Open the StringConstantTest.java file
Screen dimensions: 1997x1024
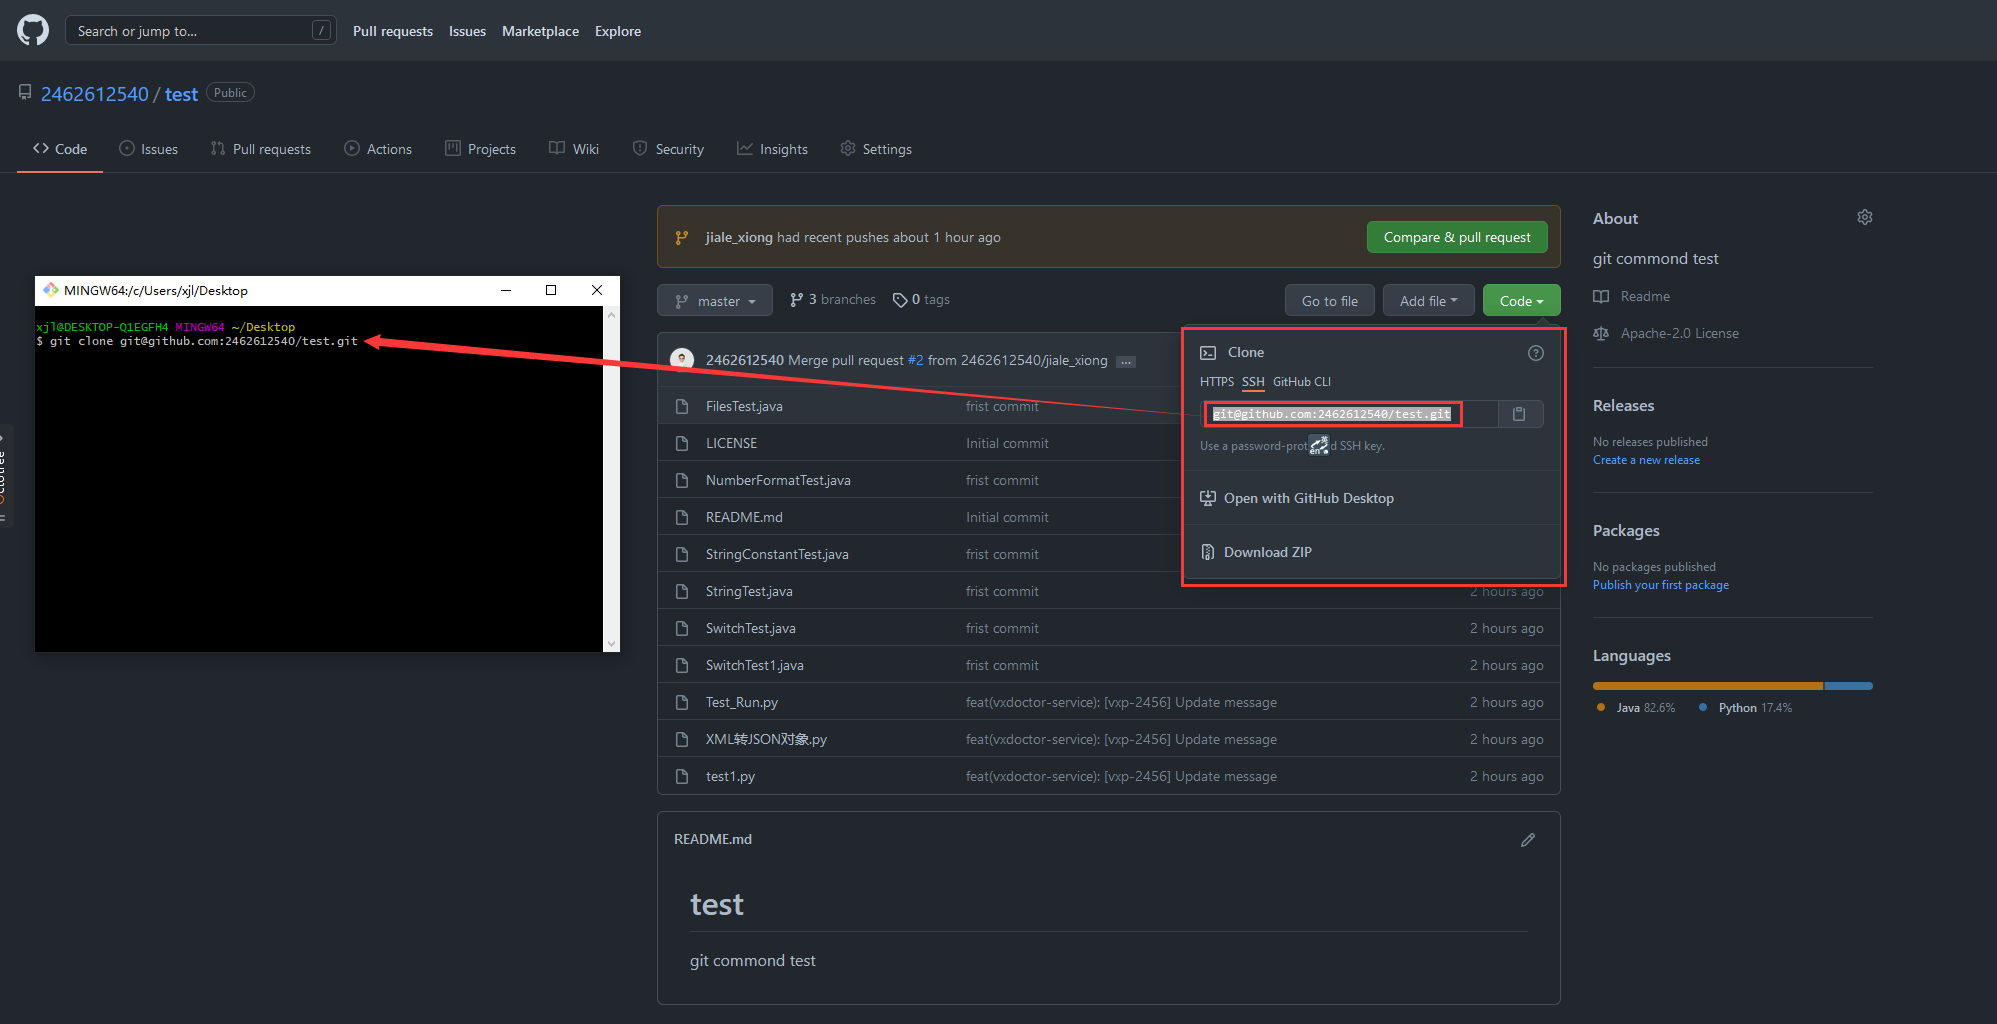[777, 554]
